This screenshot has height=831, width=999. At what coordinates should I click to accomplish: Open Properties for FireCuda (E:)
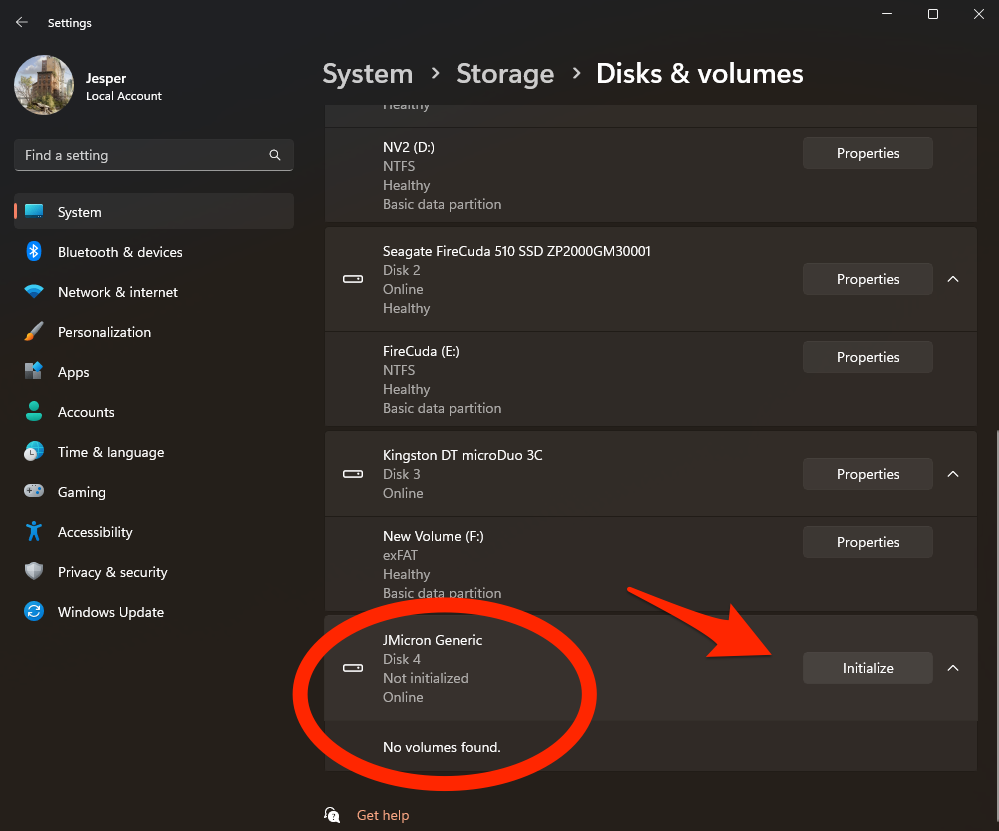868,357
